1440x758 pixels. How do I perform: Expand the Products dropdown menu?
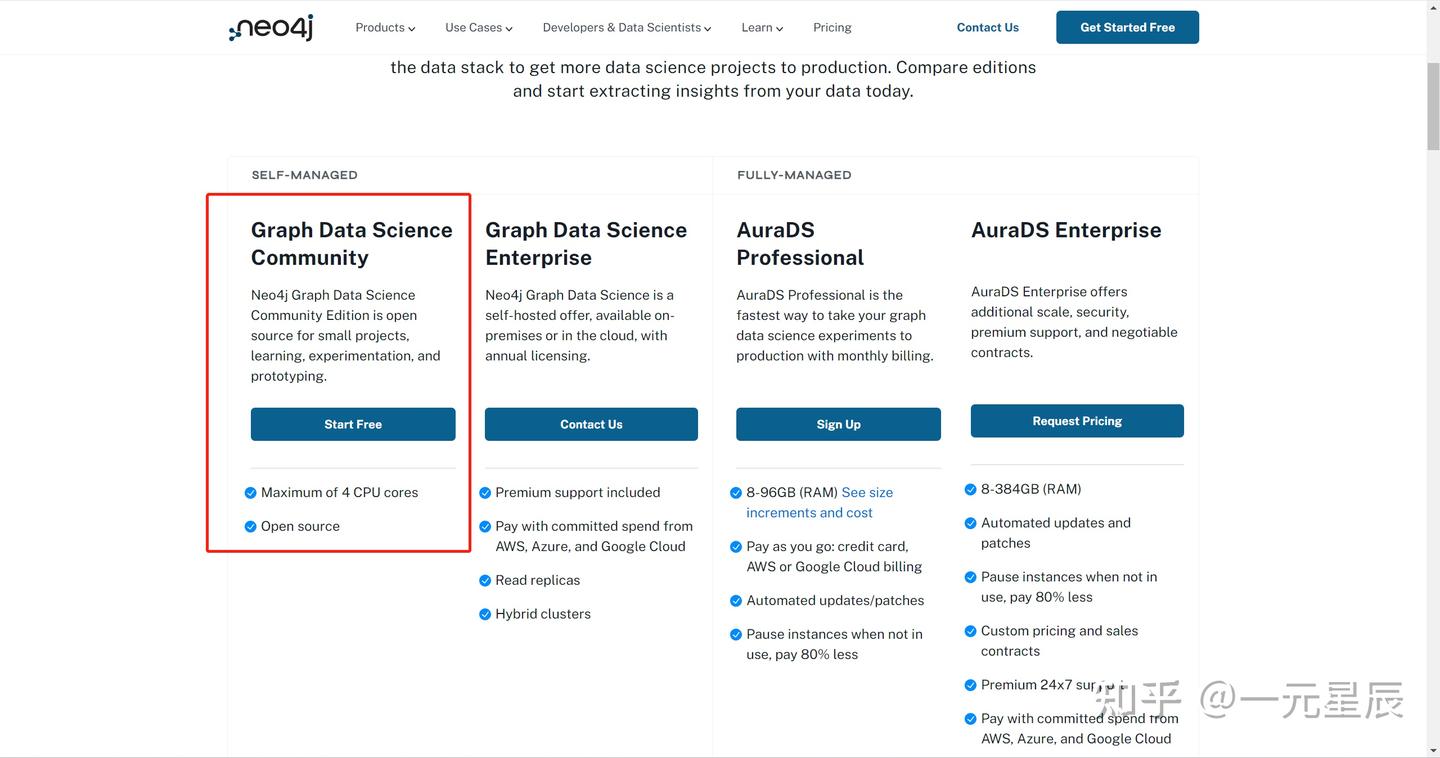point(385,28)
